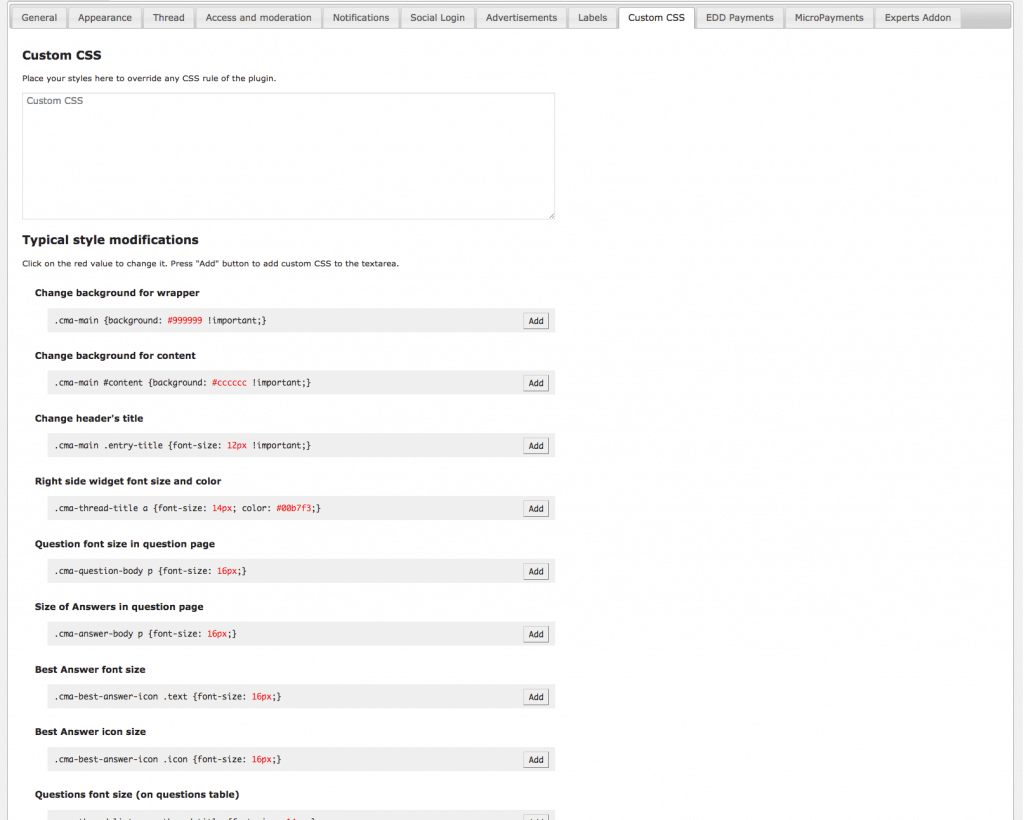Switch to the Labels tab
The image size is (1024, 820).
click(x=592, y=17)
